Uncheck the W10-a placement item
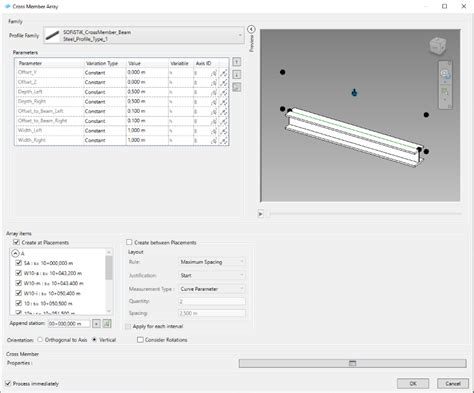Image resolution: width=474 pixels, height=393 pixels. (x=19, y=273)
